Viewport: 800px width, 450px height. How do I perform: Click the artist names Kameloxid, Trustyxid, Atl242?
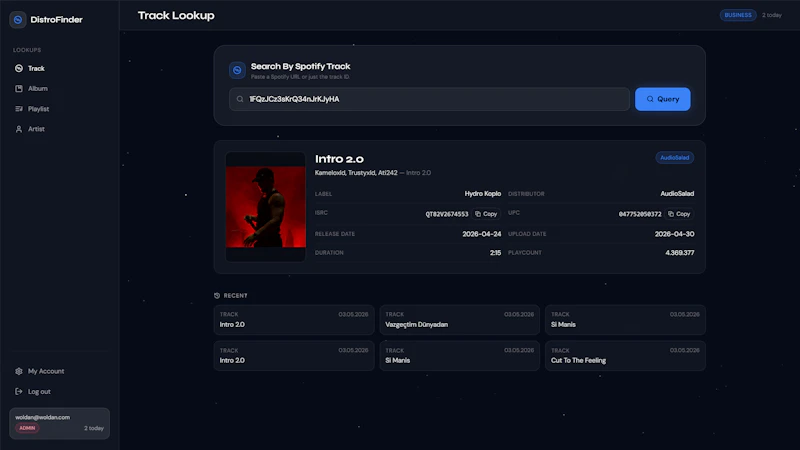[356, 173]
